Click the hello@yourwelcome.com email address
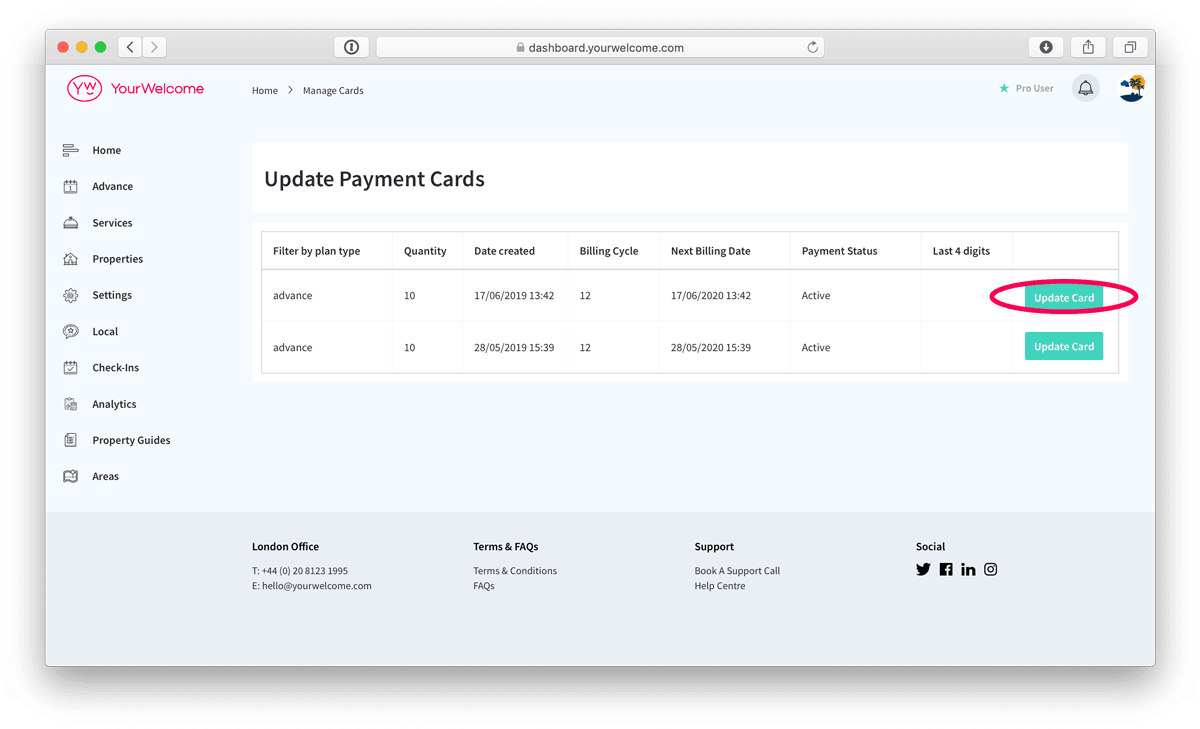Image resolution: width=1200 pixels, height=729 pixels. click(317, 586)
